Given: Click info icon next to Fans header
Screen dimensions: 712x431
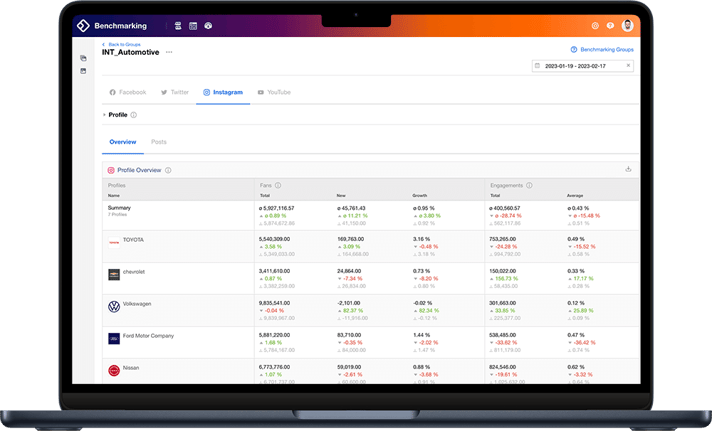Looking at the screenshot, I should pyautogui.click(x=278, y=185).
